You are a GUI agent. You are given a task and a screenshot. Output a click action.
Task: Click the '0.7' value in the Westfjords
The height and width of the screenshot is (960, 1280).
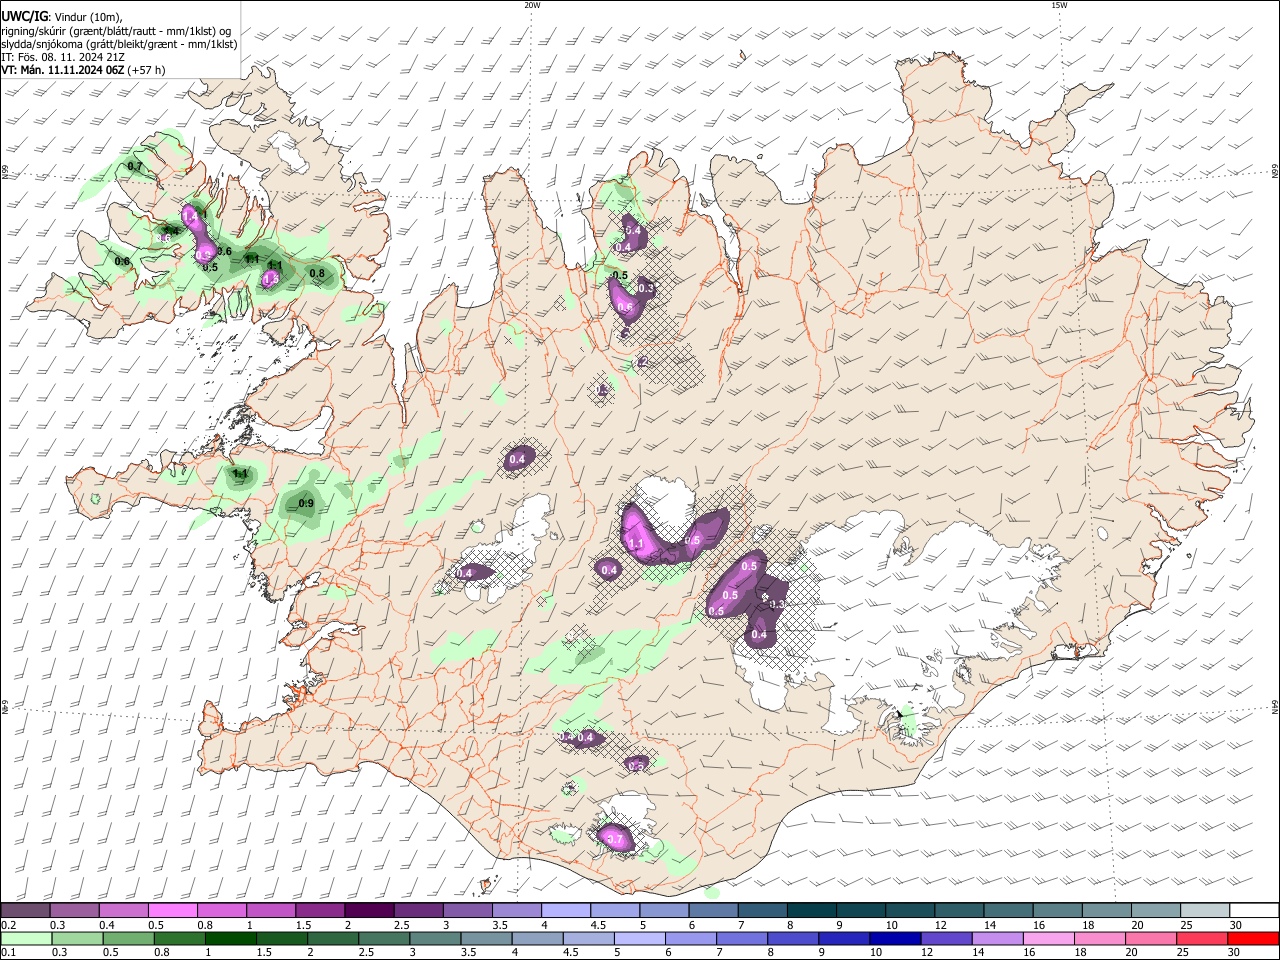(x=135, y=166)
